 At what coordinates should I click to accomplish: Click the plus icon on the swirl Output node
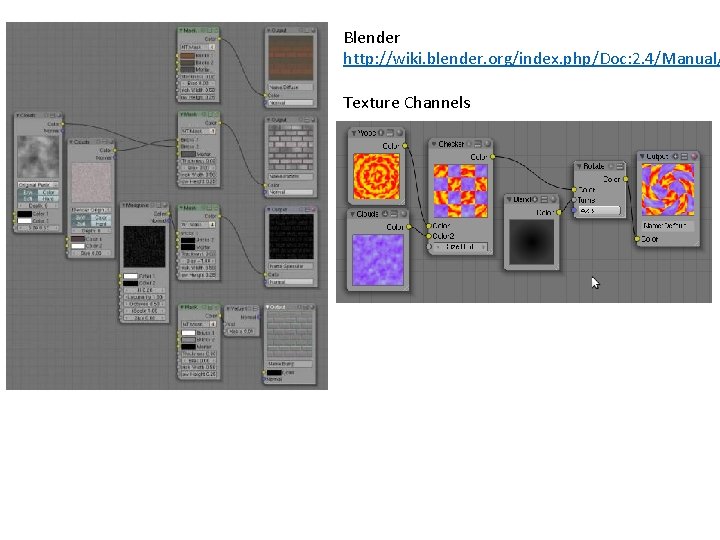click(x=675, y=157)
